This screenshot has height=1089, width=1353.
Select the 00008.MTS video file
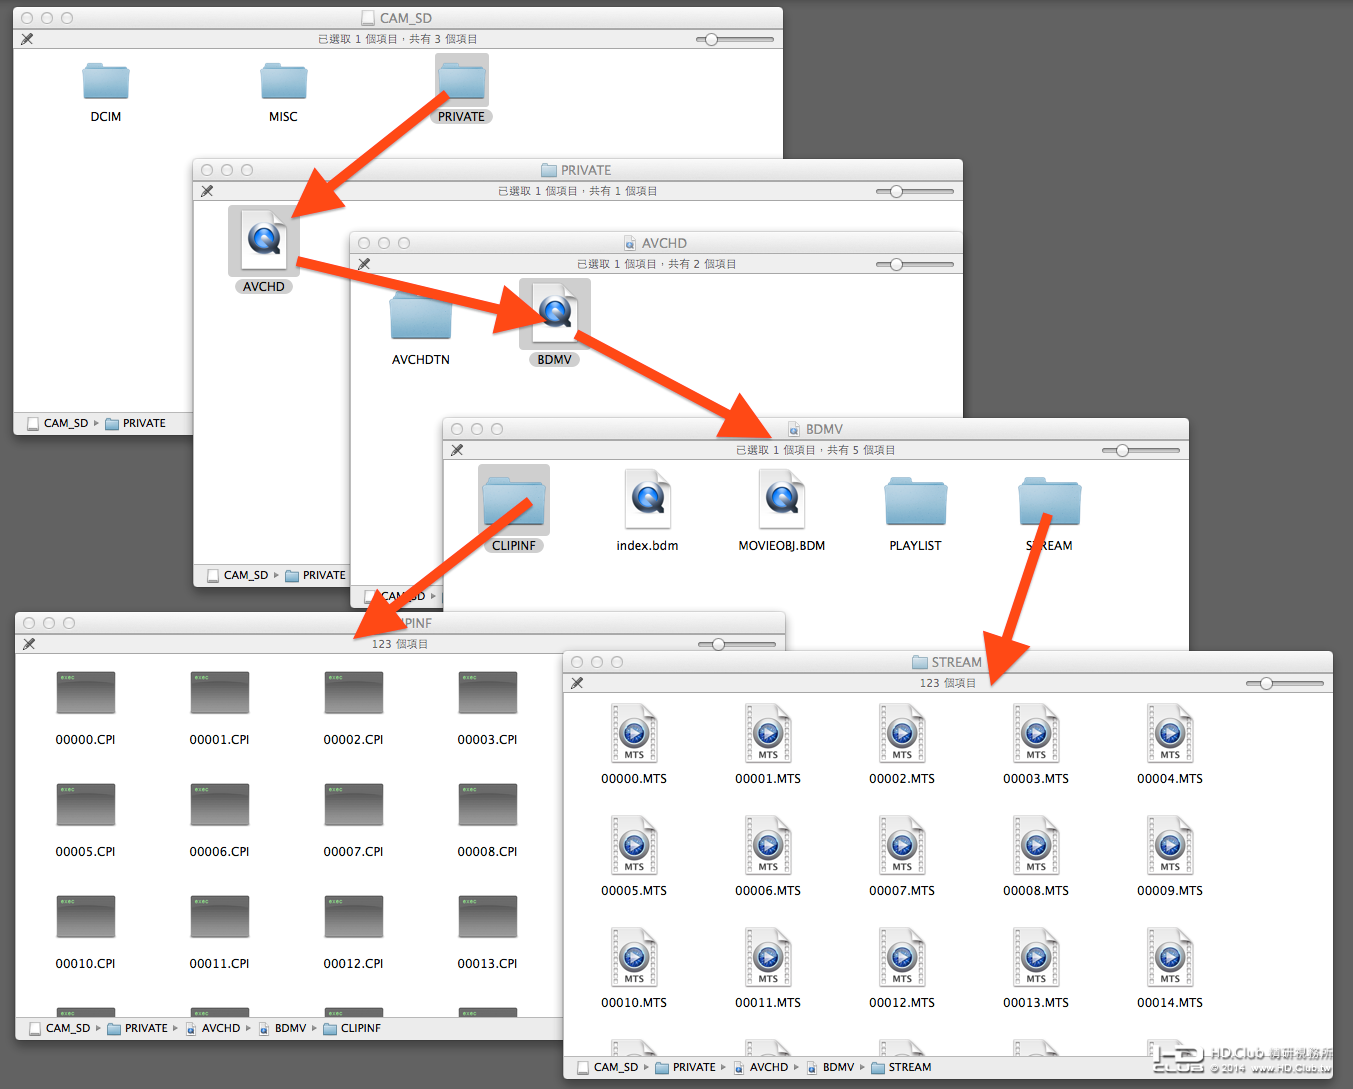pyautogui.click(x=1036, y=845)
